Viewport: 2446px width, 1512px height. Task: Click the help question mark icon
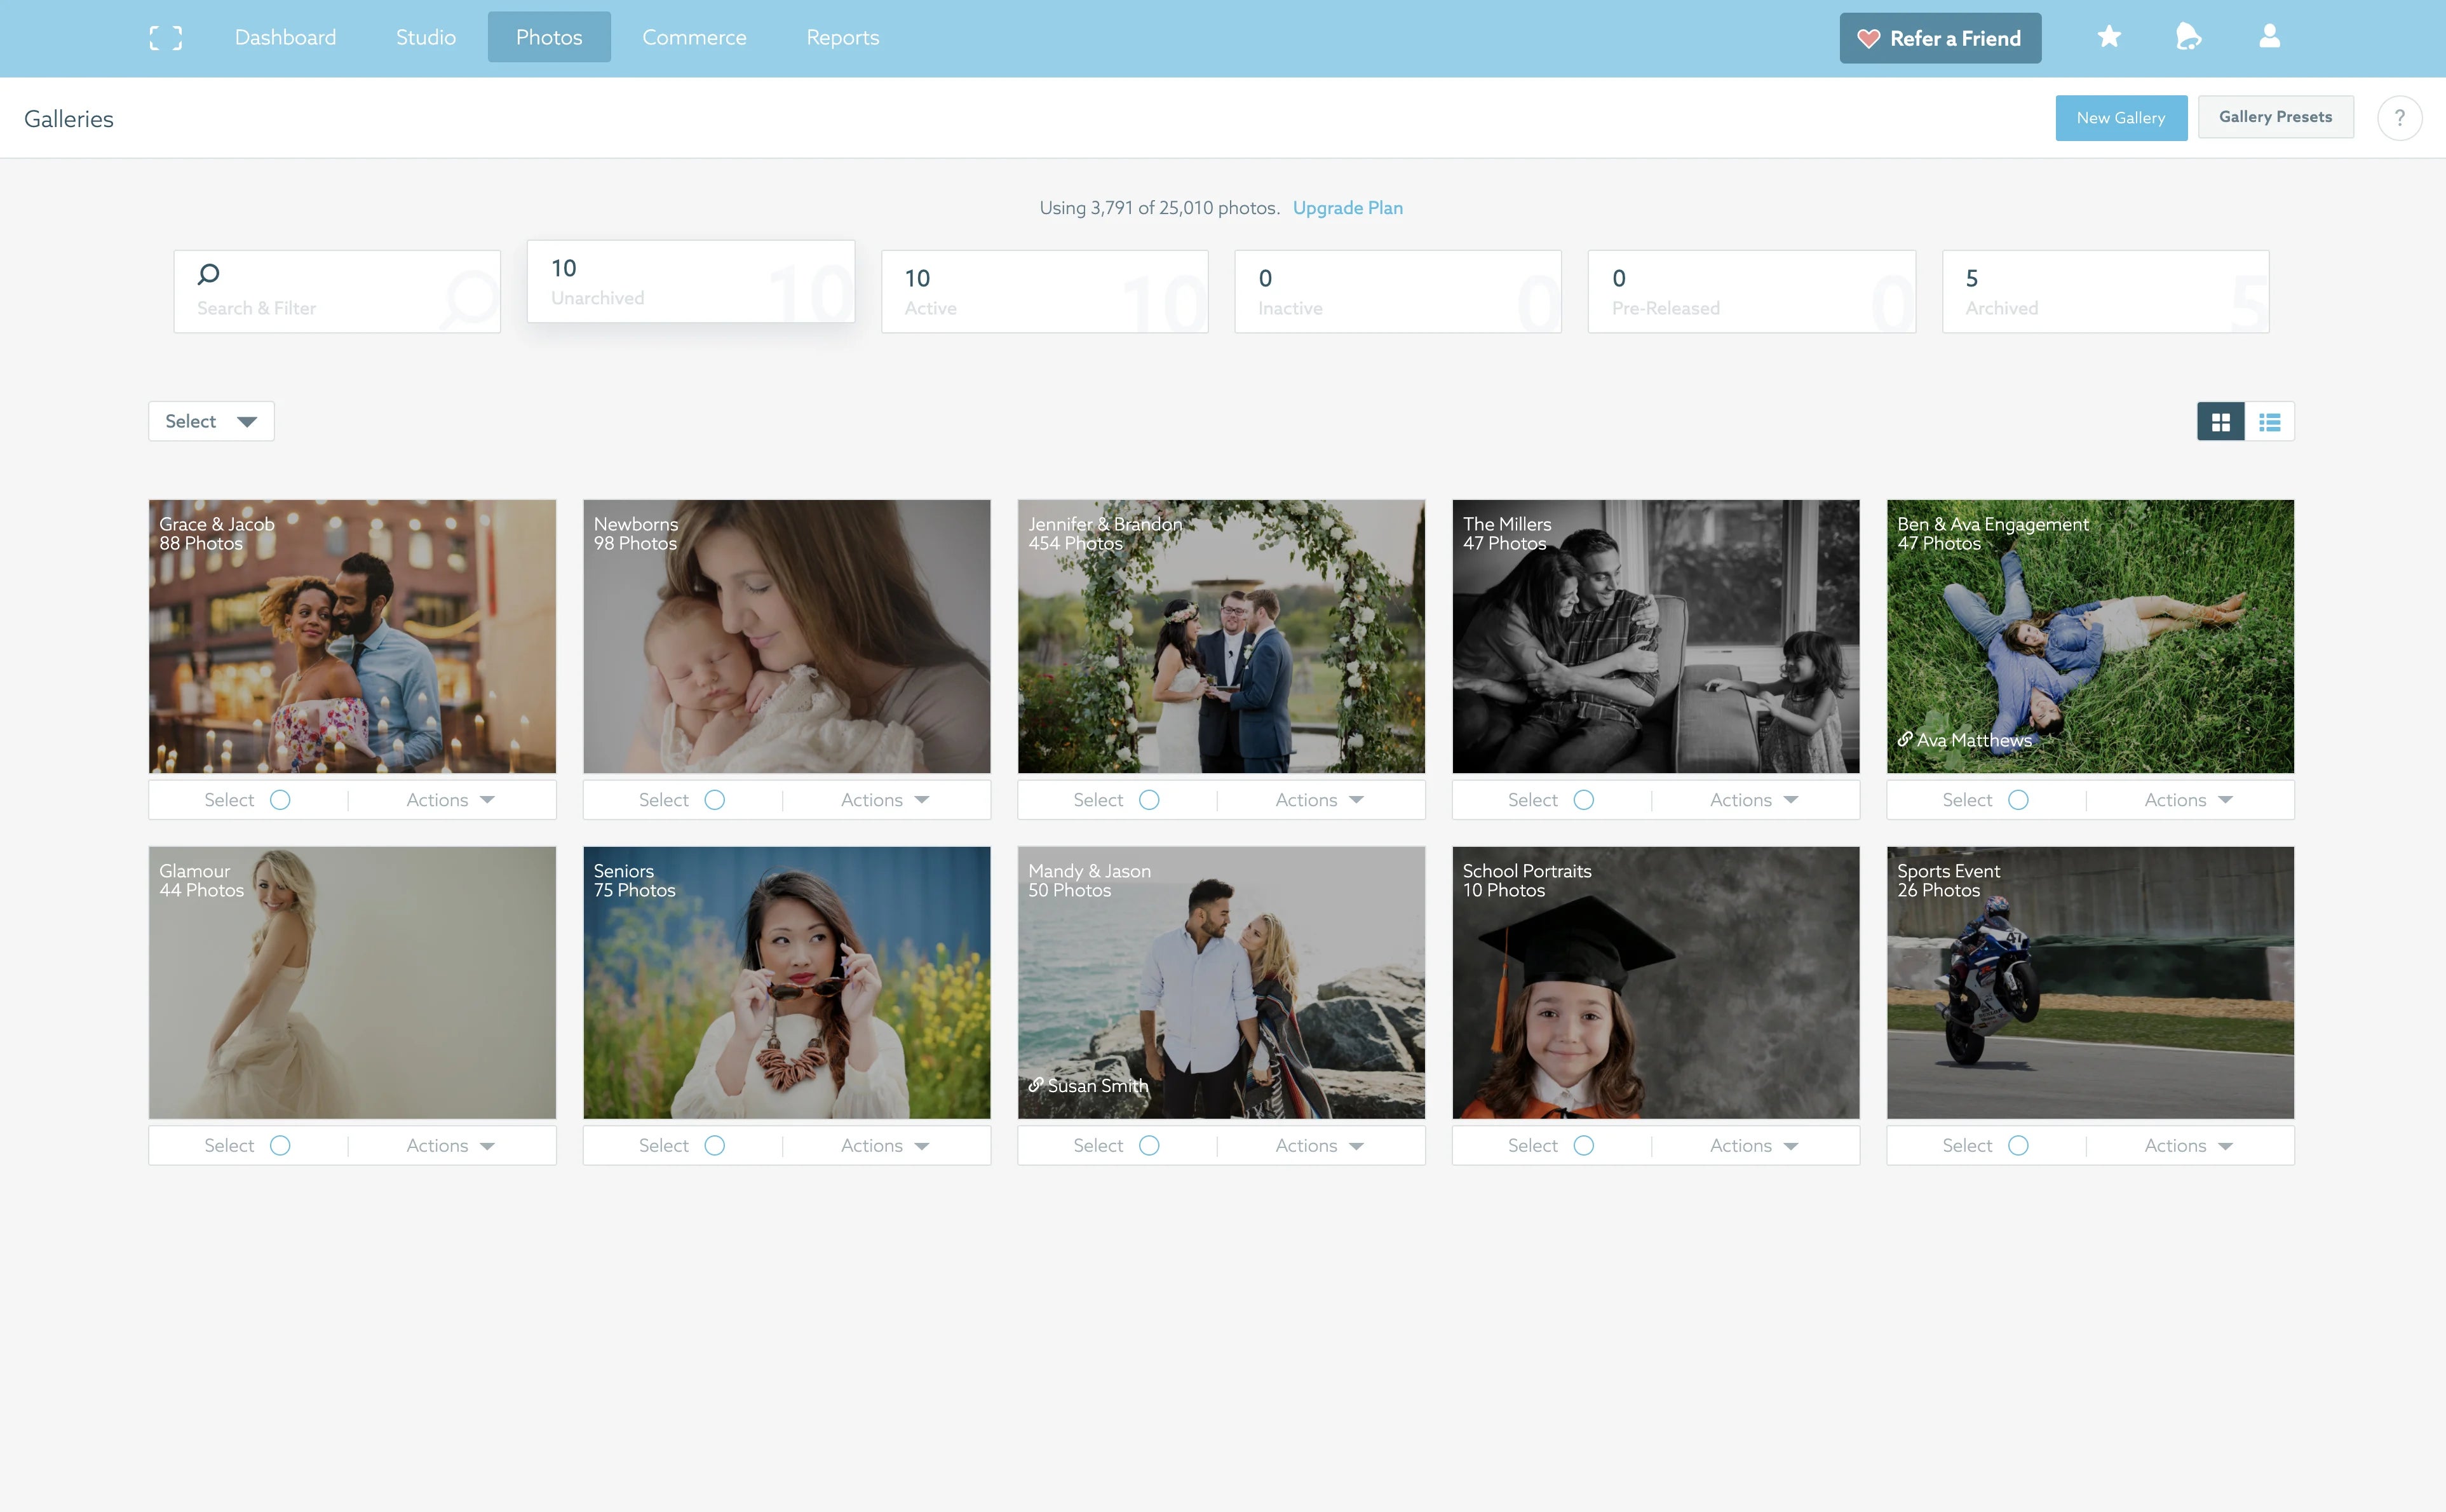(2400, 117)
